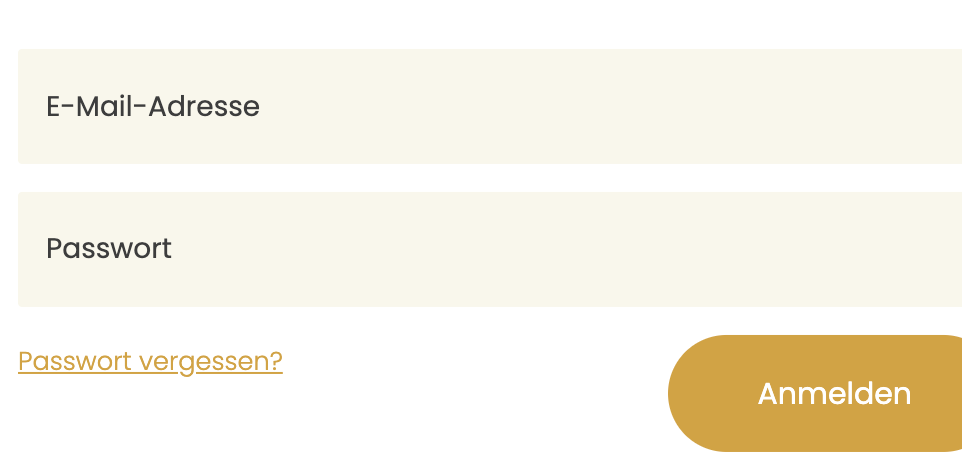Image resolution: width=962 pixels, height=474 pixels.
Task: Choose the password recovery link
Action: click(x=150, y=361)
